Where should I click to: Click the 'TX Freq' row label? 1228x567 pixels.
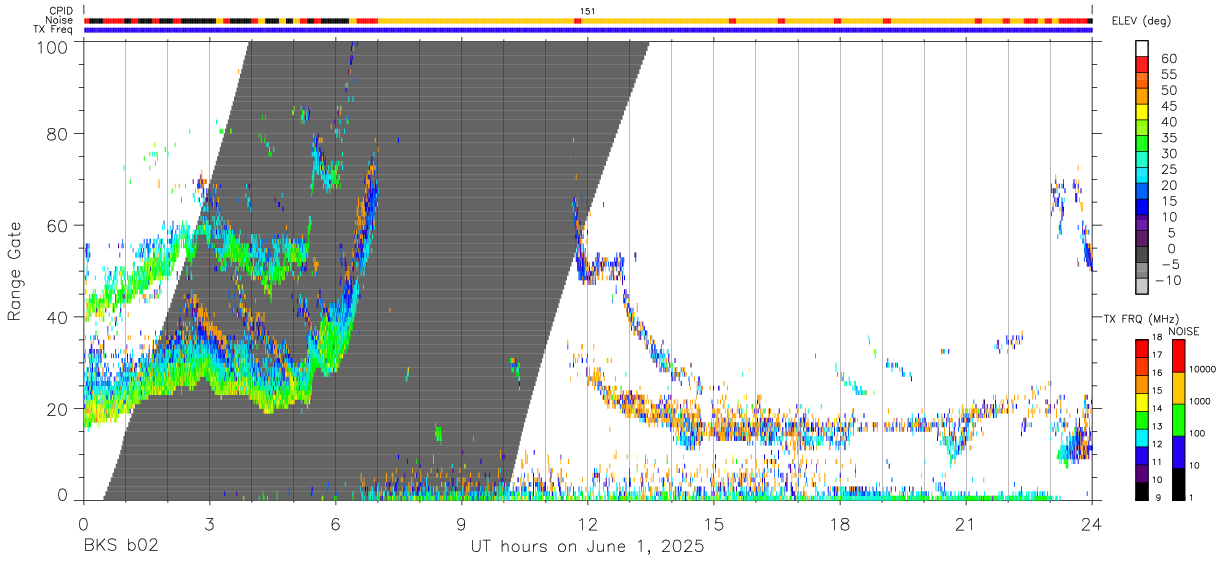52,30
